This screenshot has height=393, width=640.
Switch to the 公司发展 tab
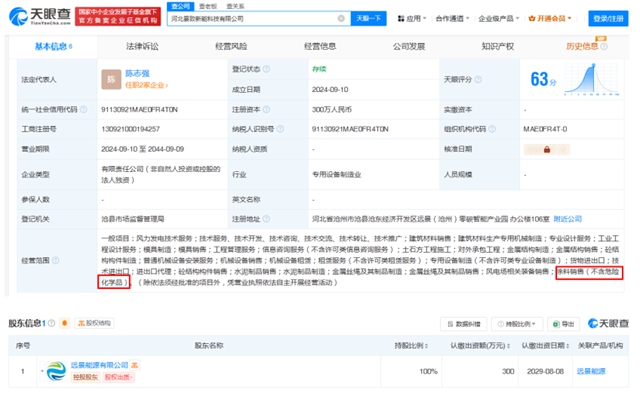[409, 47]
